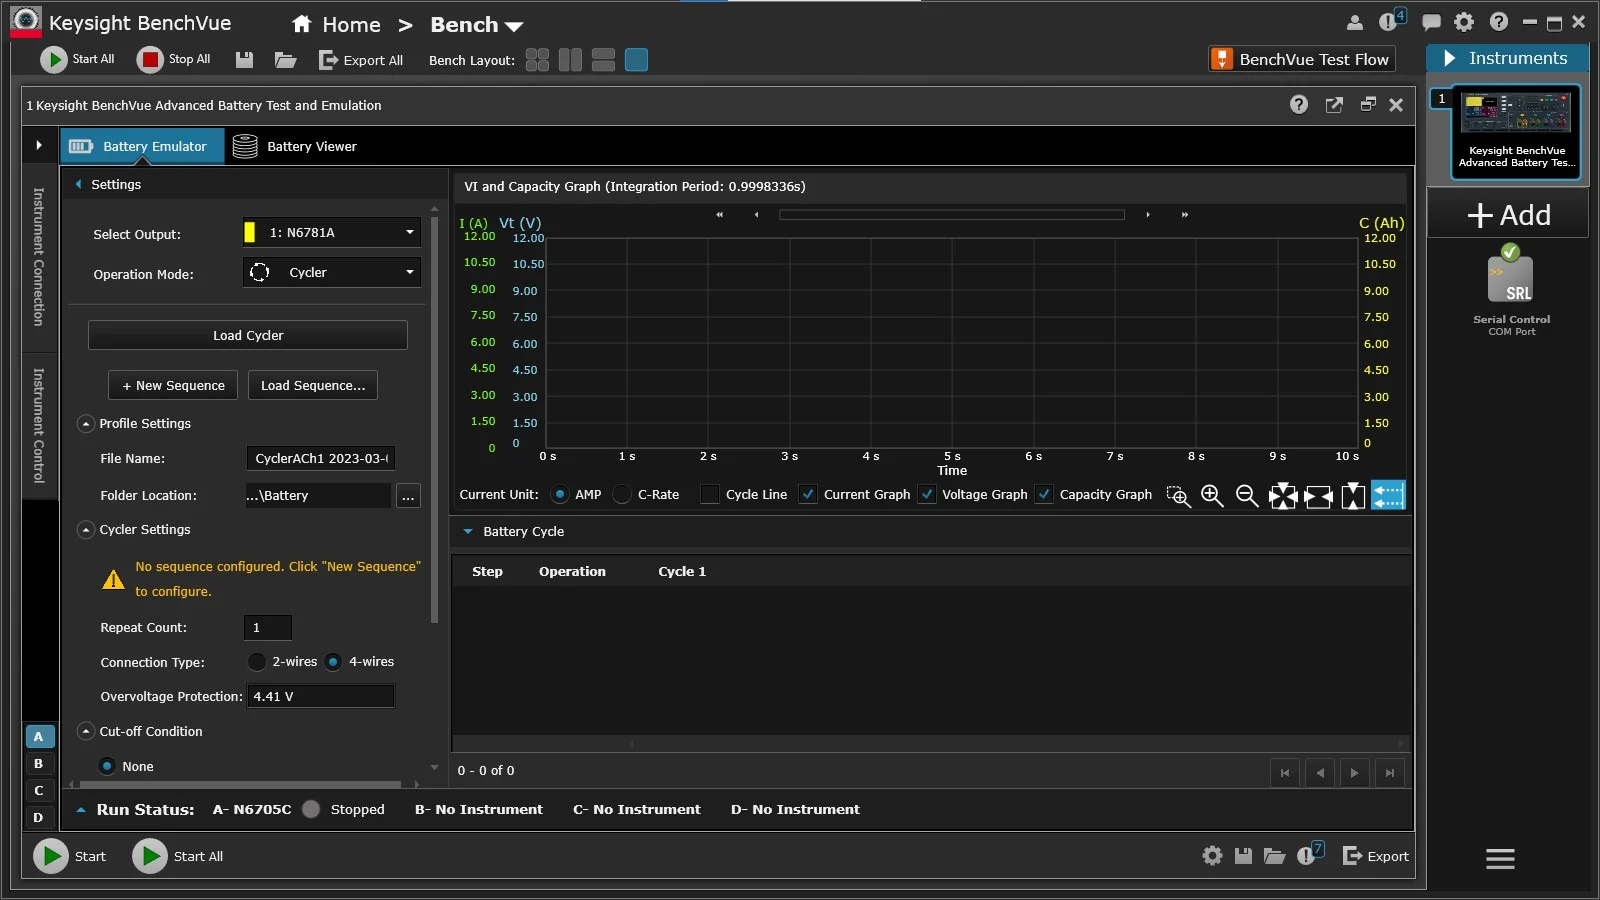The height and width of the screenshot is (900, 1600).
Task: Open the user account icon
Action: (1355, 22)
